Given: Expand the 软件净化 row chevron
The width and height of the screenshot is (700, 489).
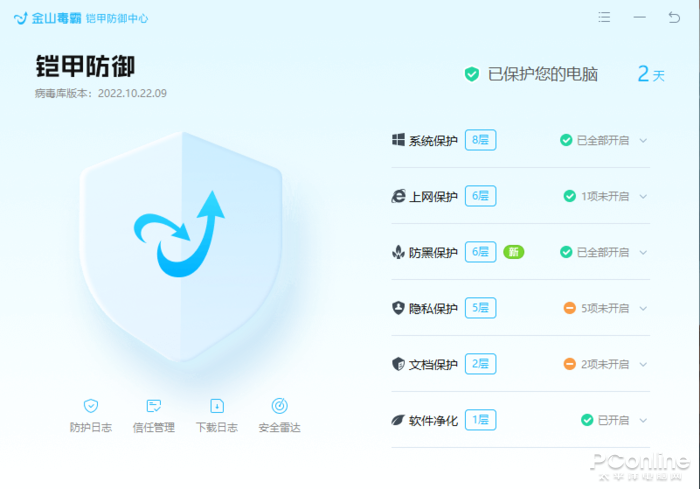Looking at the screenshot, I should pyautogui.click(x=643, y=420).
